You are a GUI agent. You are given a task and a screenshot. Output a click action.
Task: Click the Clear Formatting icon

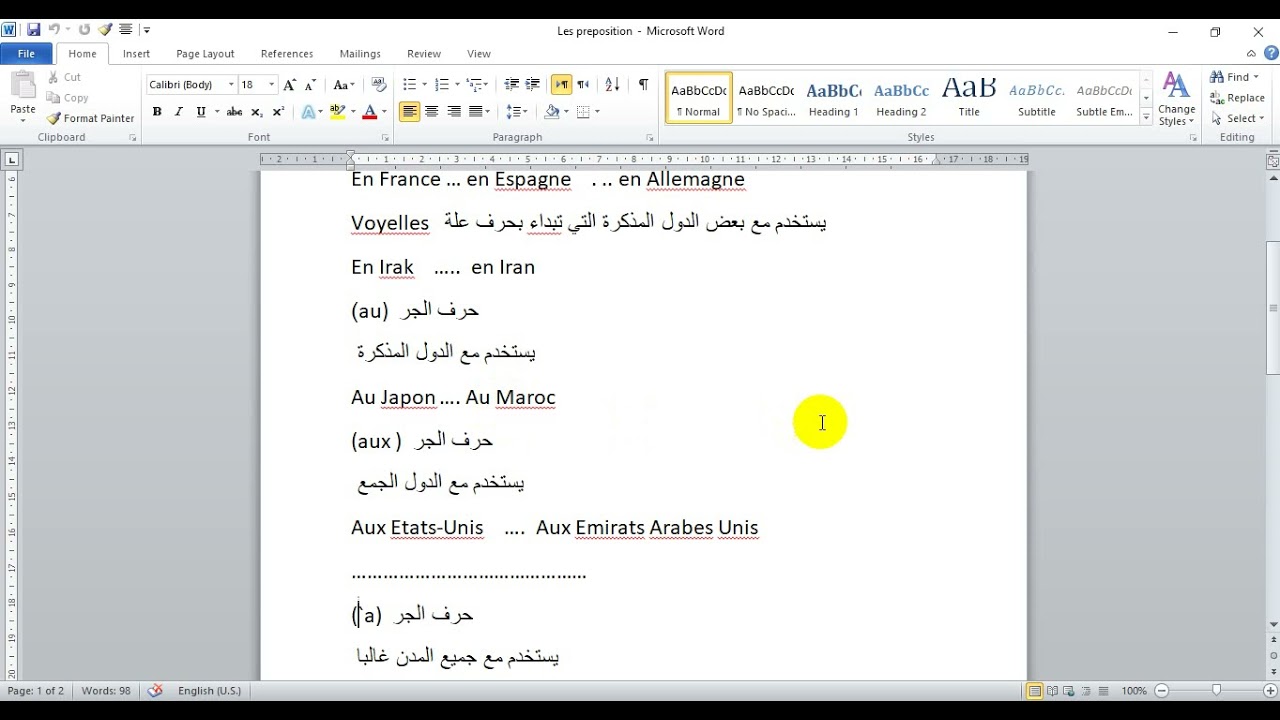click(379, 85)
